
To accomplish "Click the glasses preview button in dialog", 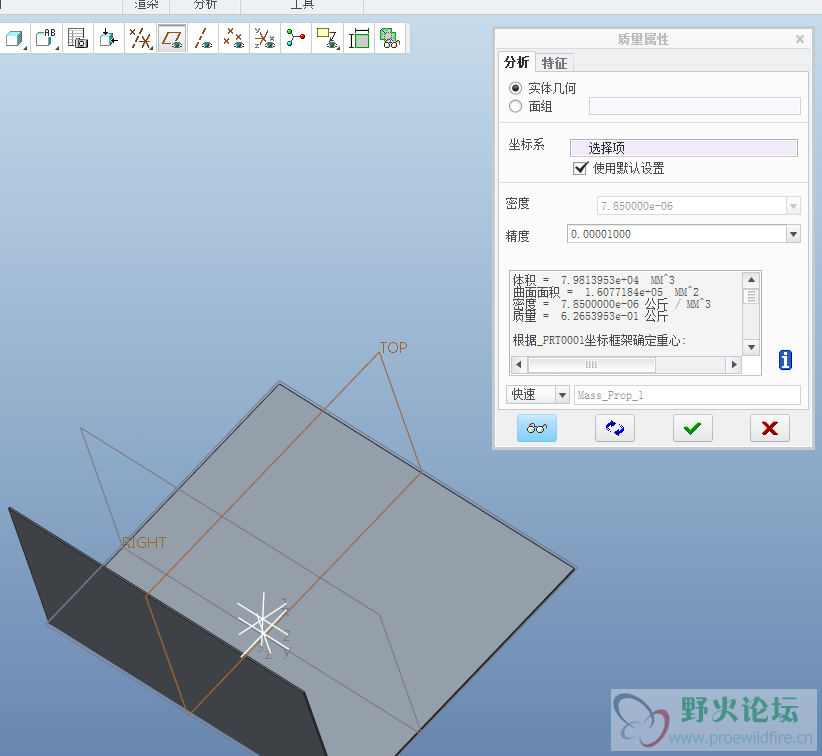I will pos(537,428).
